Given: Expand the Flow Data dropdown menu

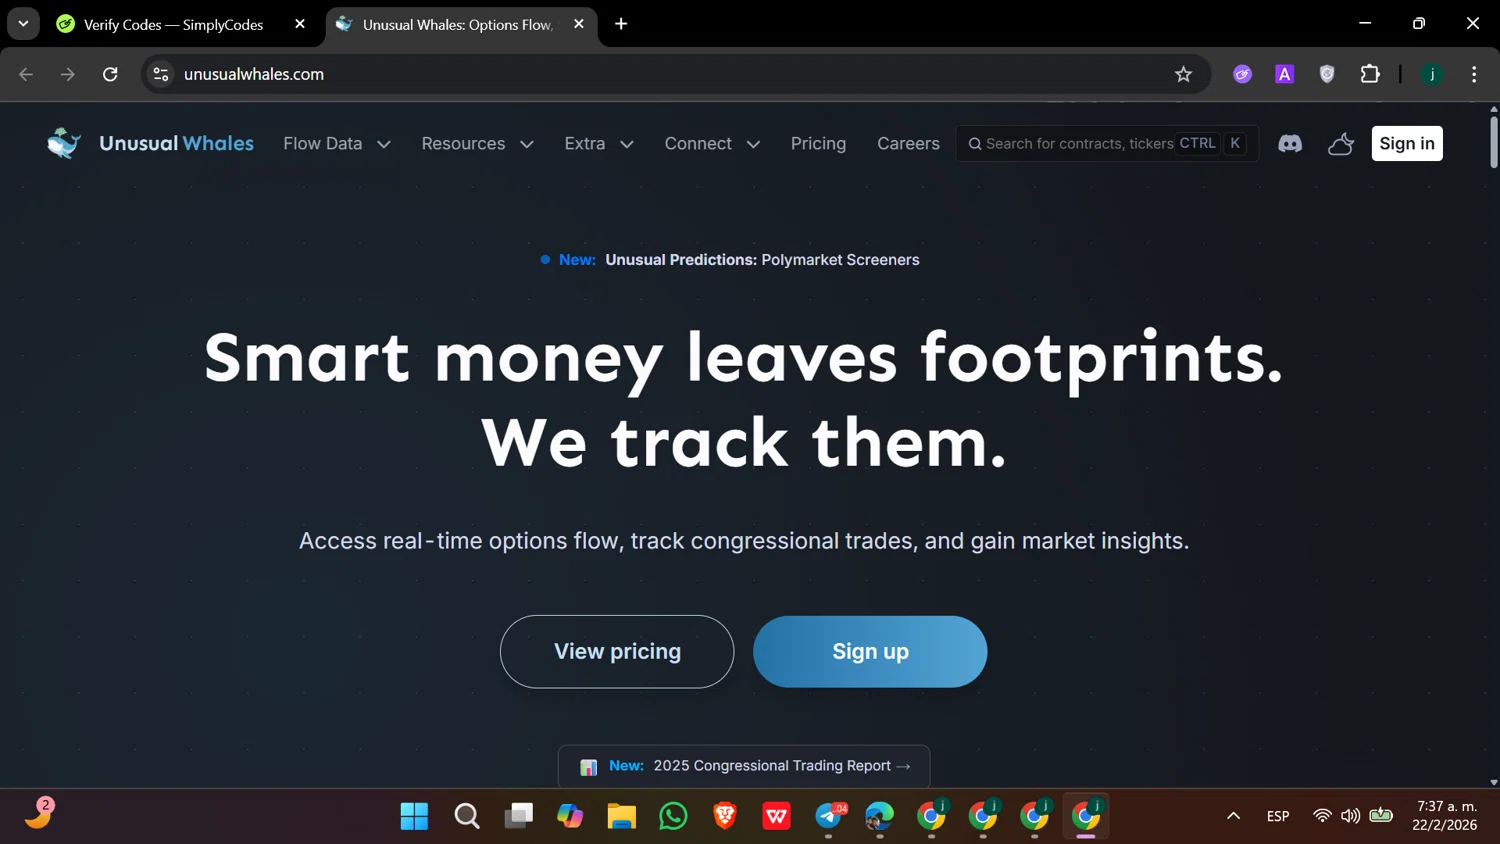Looking at the screenshot, I should [337, 144].
